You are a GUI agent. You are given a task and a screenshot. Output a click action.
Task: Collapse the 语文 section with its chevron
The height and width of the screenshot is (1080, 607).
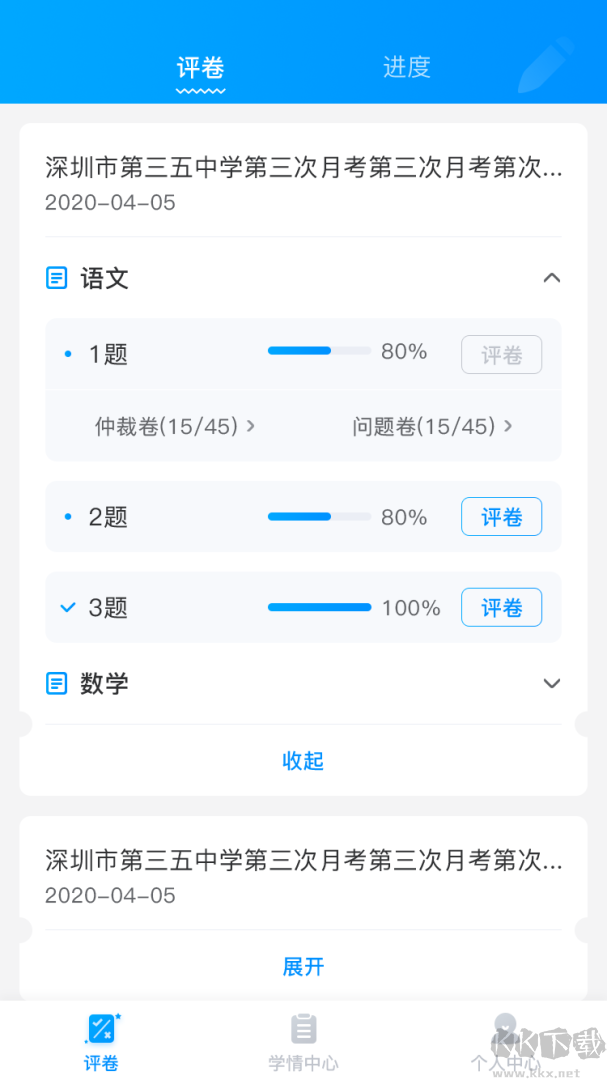pos(551,278)
